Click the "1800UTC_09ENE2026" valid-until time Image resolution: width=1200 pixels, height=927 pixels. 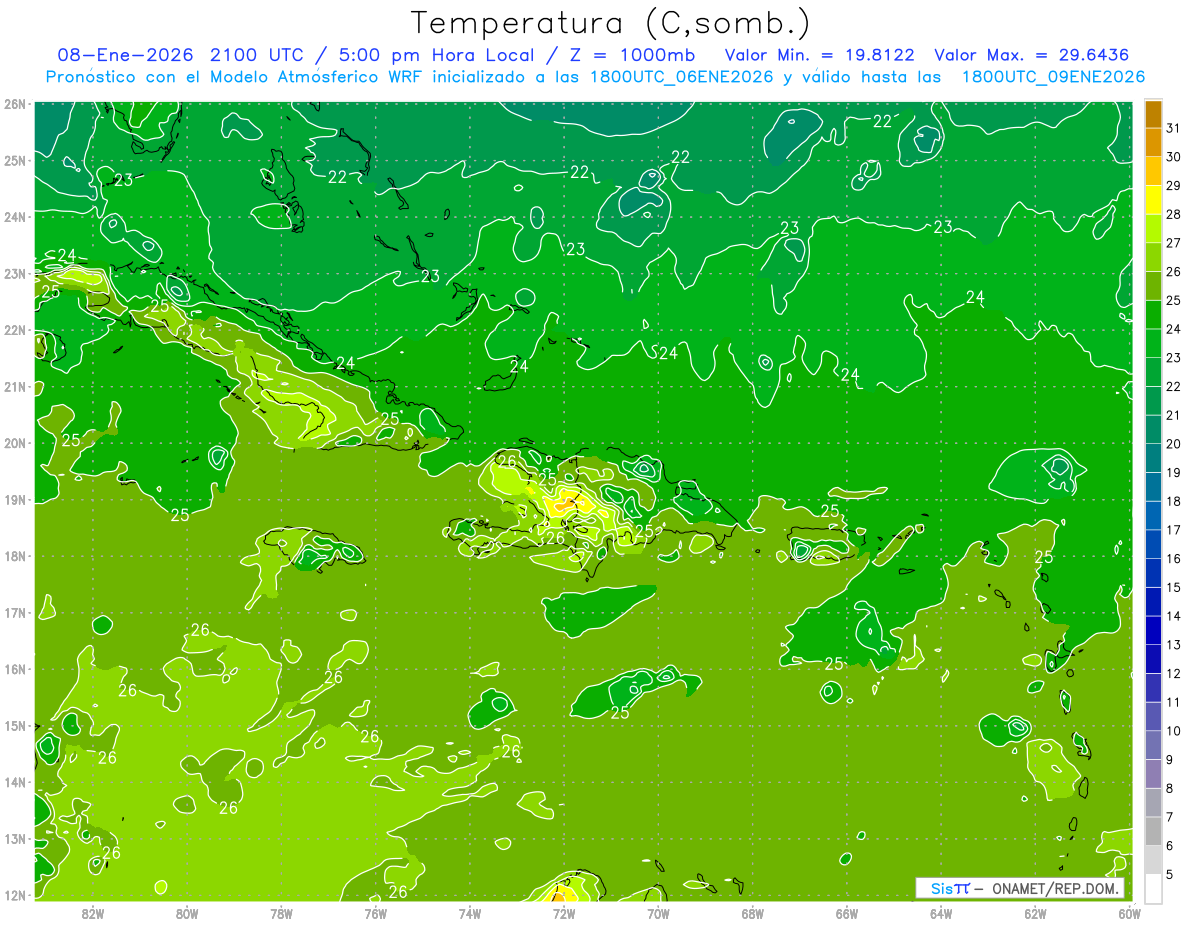point(1053,77)
